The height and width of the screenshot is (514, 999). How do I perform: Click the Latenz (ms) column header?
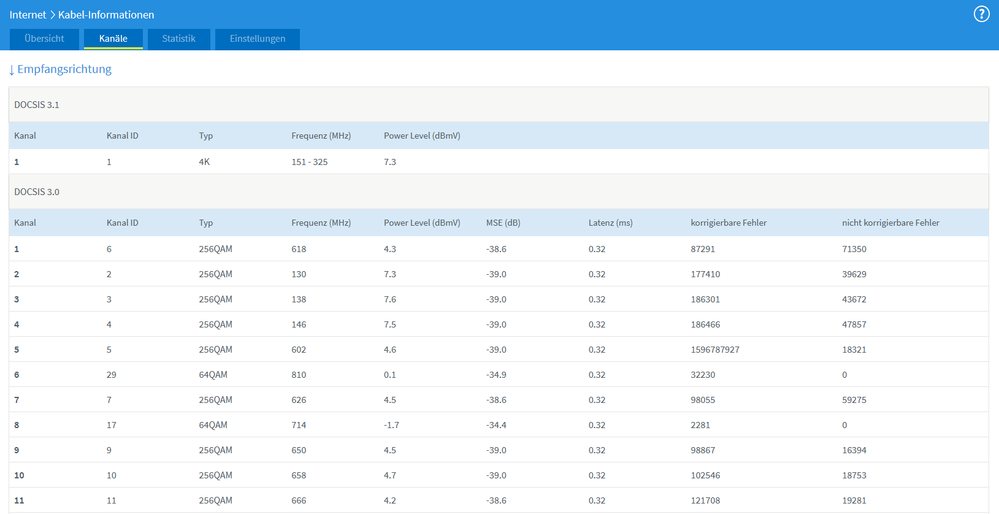coord(610,223)
